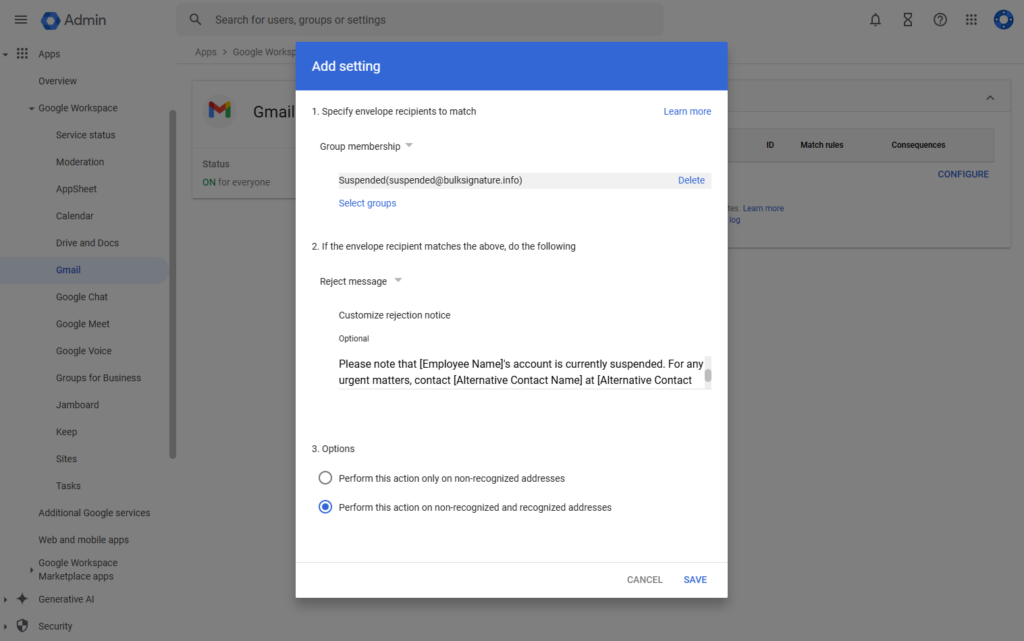The height and width of the screenshot is (641, 1024).
Task: Open Keep in sidebar
Action: 66,432
